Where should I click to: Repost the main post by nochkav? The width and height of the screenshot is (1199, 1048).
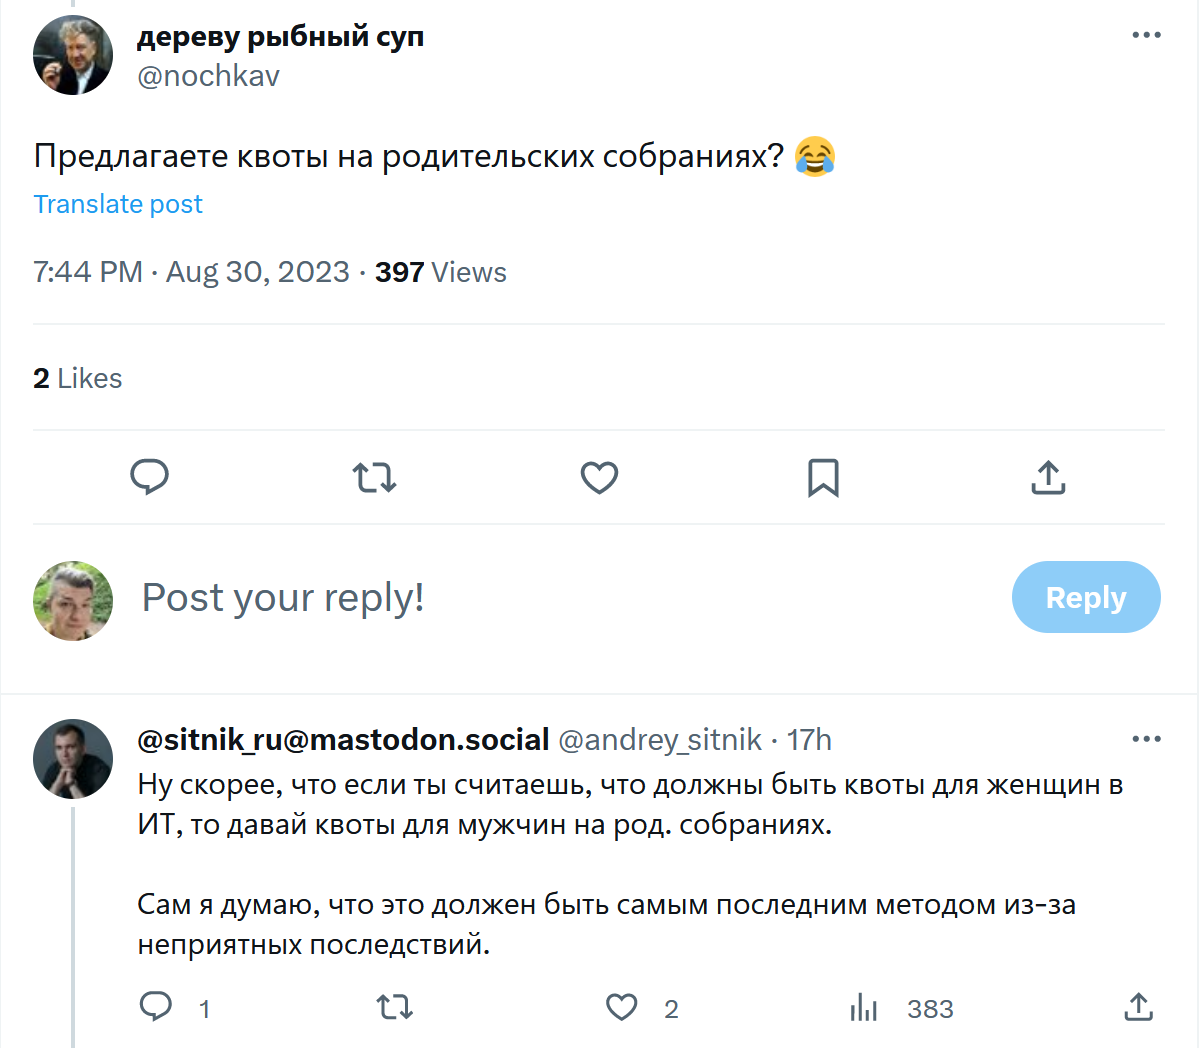[374, 478]
